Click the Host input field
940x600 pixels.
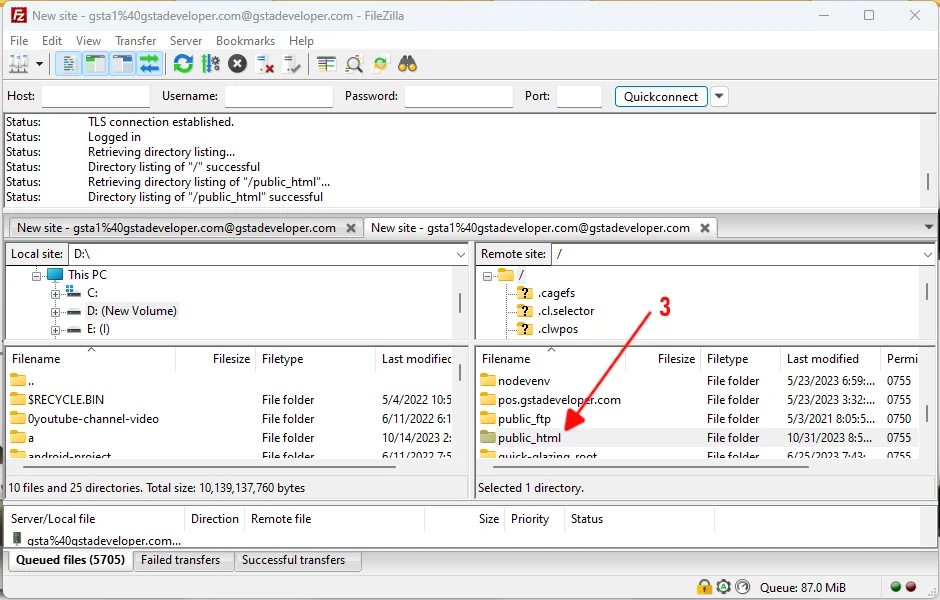pos(95,97)
